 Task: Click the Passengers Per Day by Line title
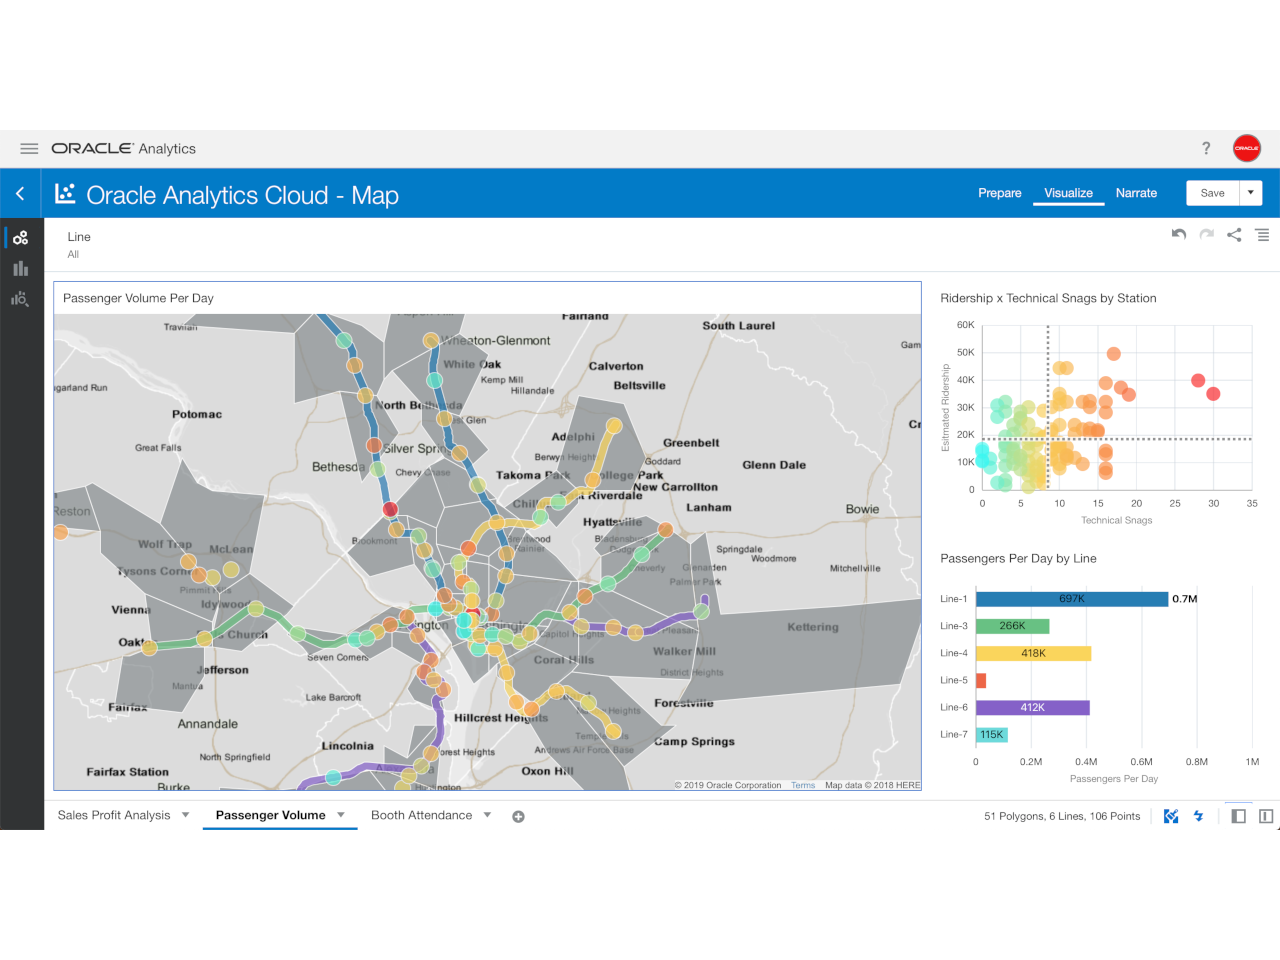[x=1018, y=559]
